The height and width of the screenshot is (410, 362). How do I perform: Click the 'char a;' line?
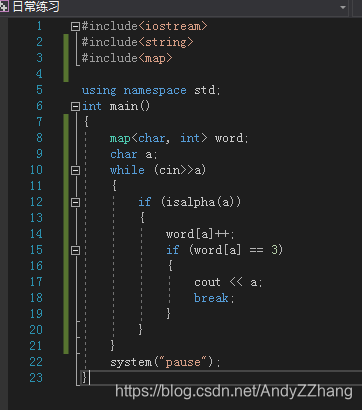[x=134, y=154]
